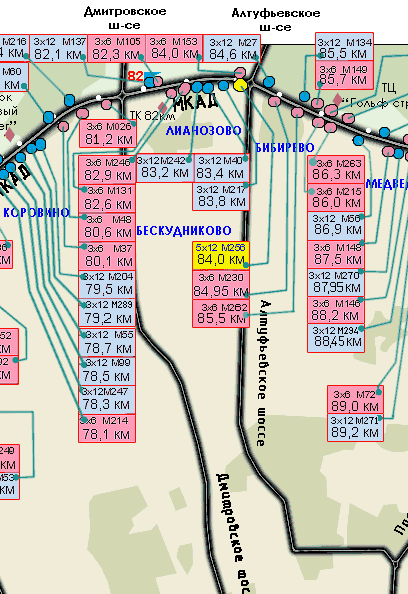Select the БЕСКУДНИКОВО district name
408x594 pixels.
184,231
